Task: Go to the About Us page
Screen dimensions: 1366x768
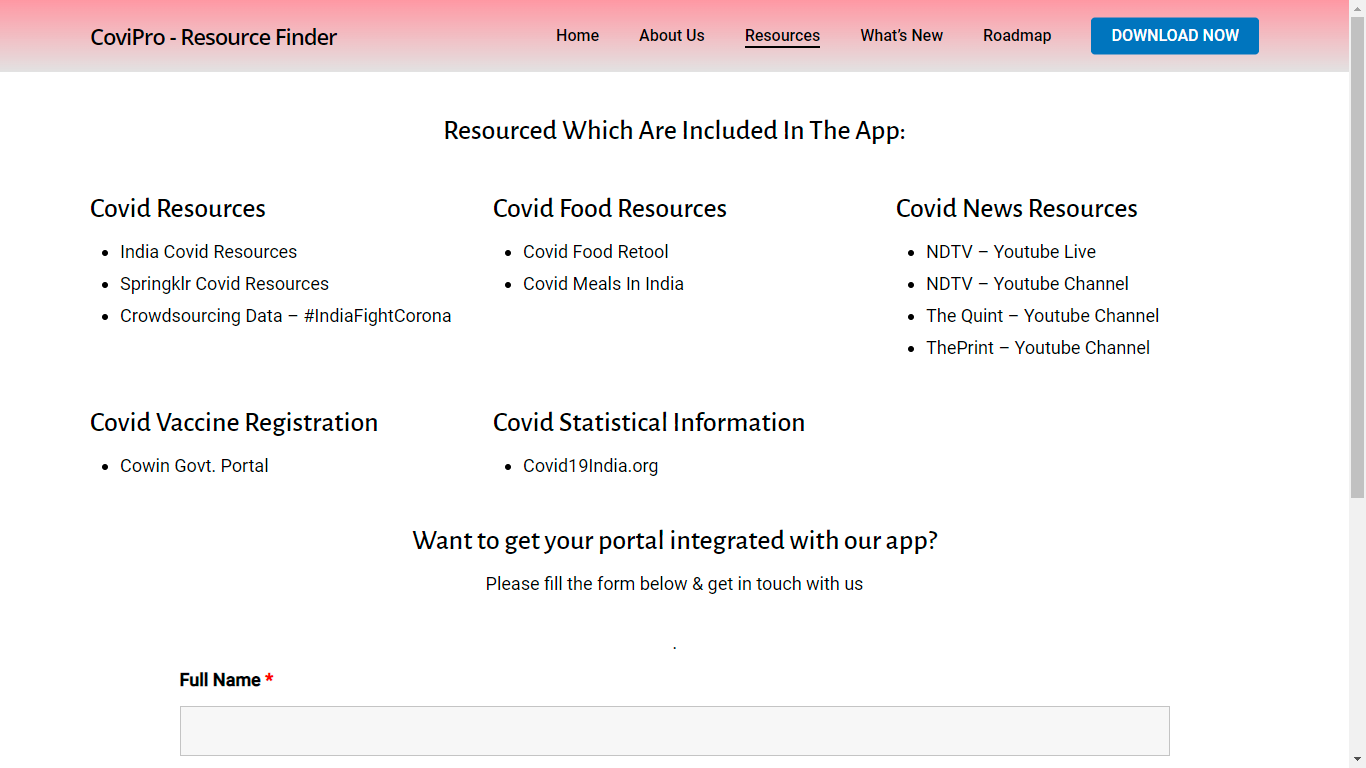Action: 671,36
